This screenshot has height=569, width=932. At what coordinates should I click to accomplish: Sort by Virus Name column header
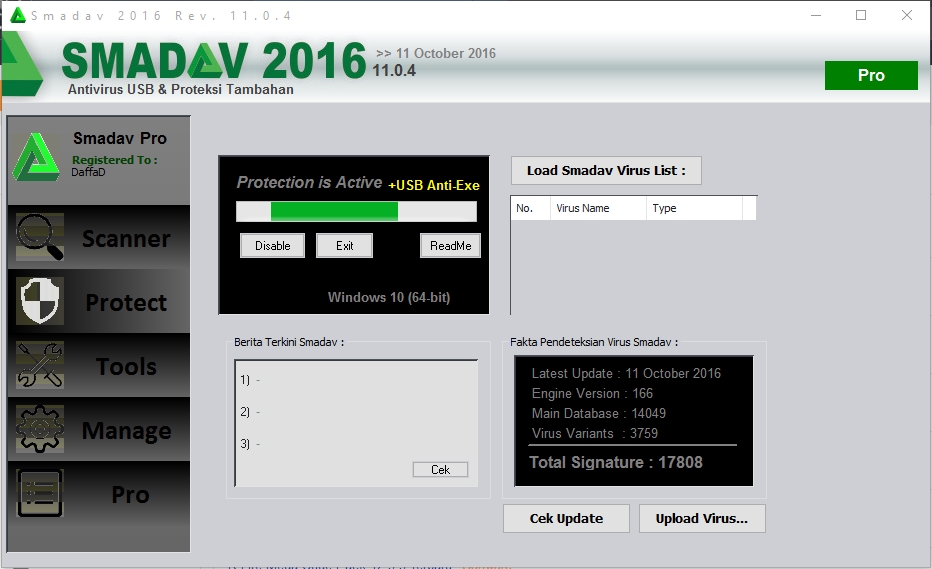pyautogui.click(x=599, y=208)
